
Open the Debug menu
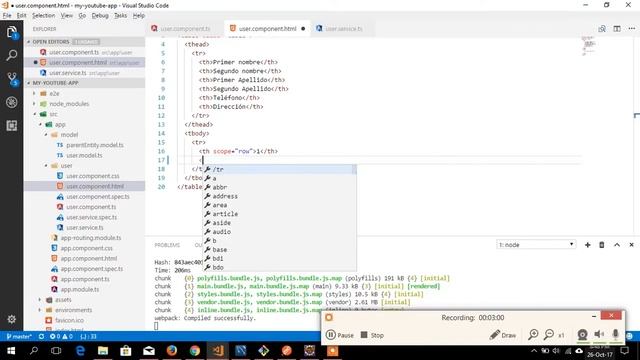pos(100,16)
